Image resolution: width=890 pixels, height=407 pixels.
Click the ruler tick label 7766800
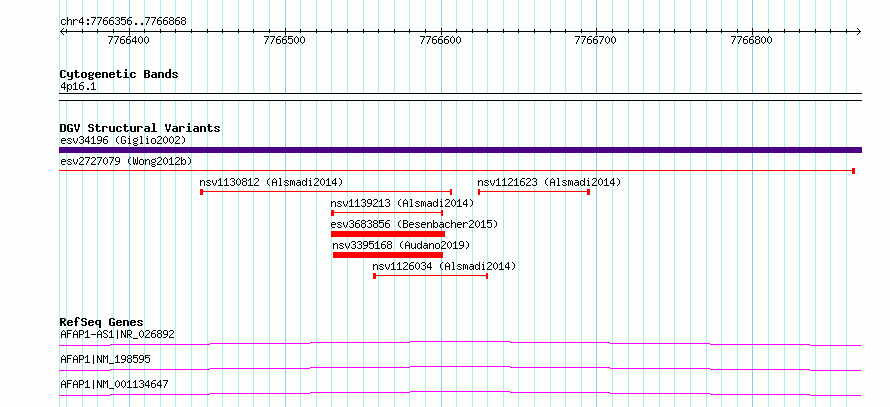752,40
